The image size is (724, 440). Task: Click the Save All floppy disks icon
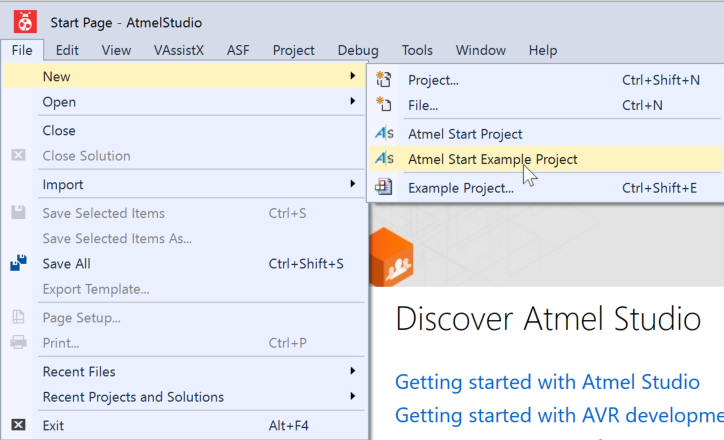coord(18,263)
